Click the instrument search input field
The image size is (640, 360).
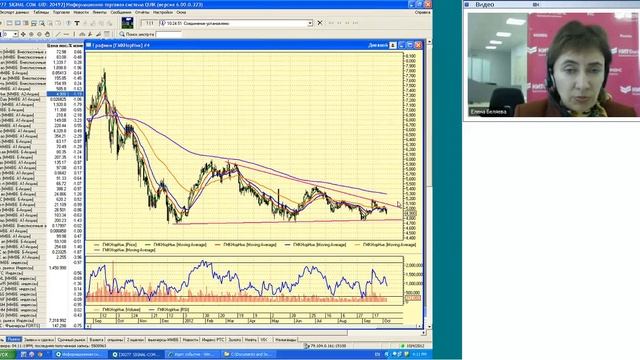pos(169,34)
